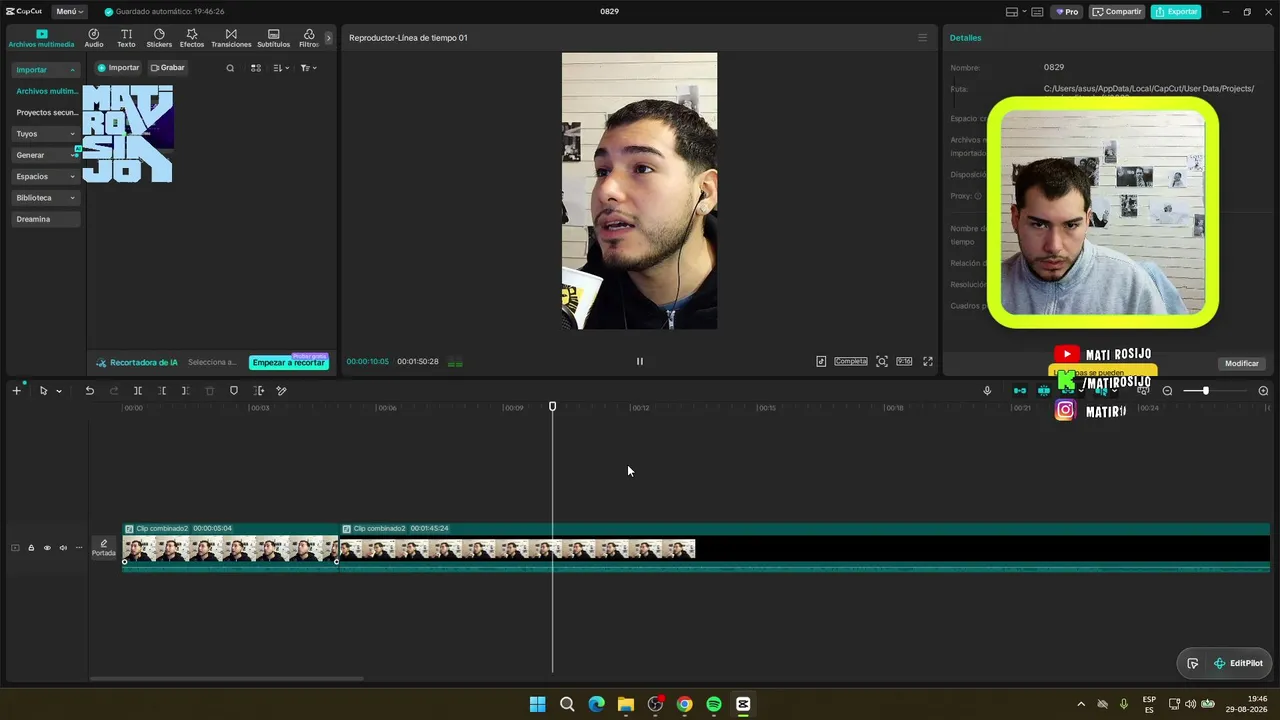Switch the media grid view layout
1280x720 pixels.
pos(256,68)
